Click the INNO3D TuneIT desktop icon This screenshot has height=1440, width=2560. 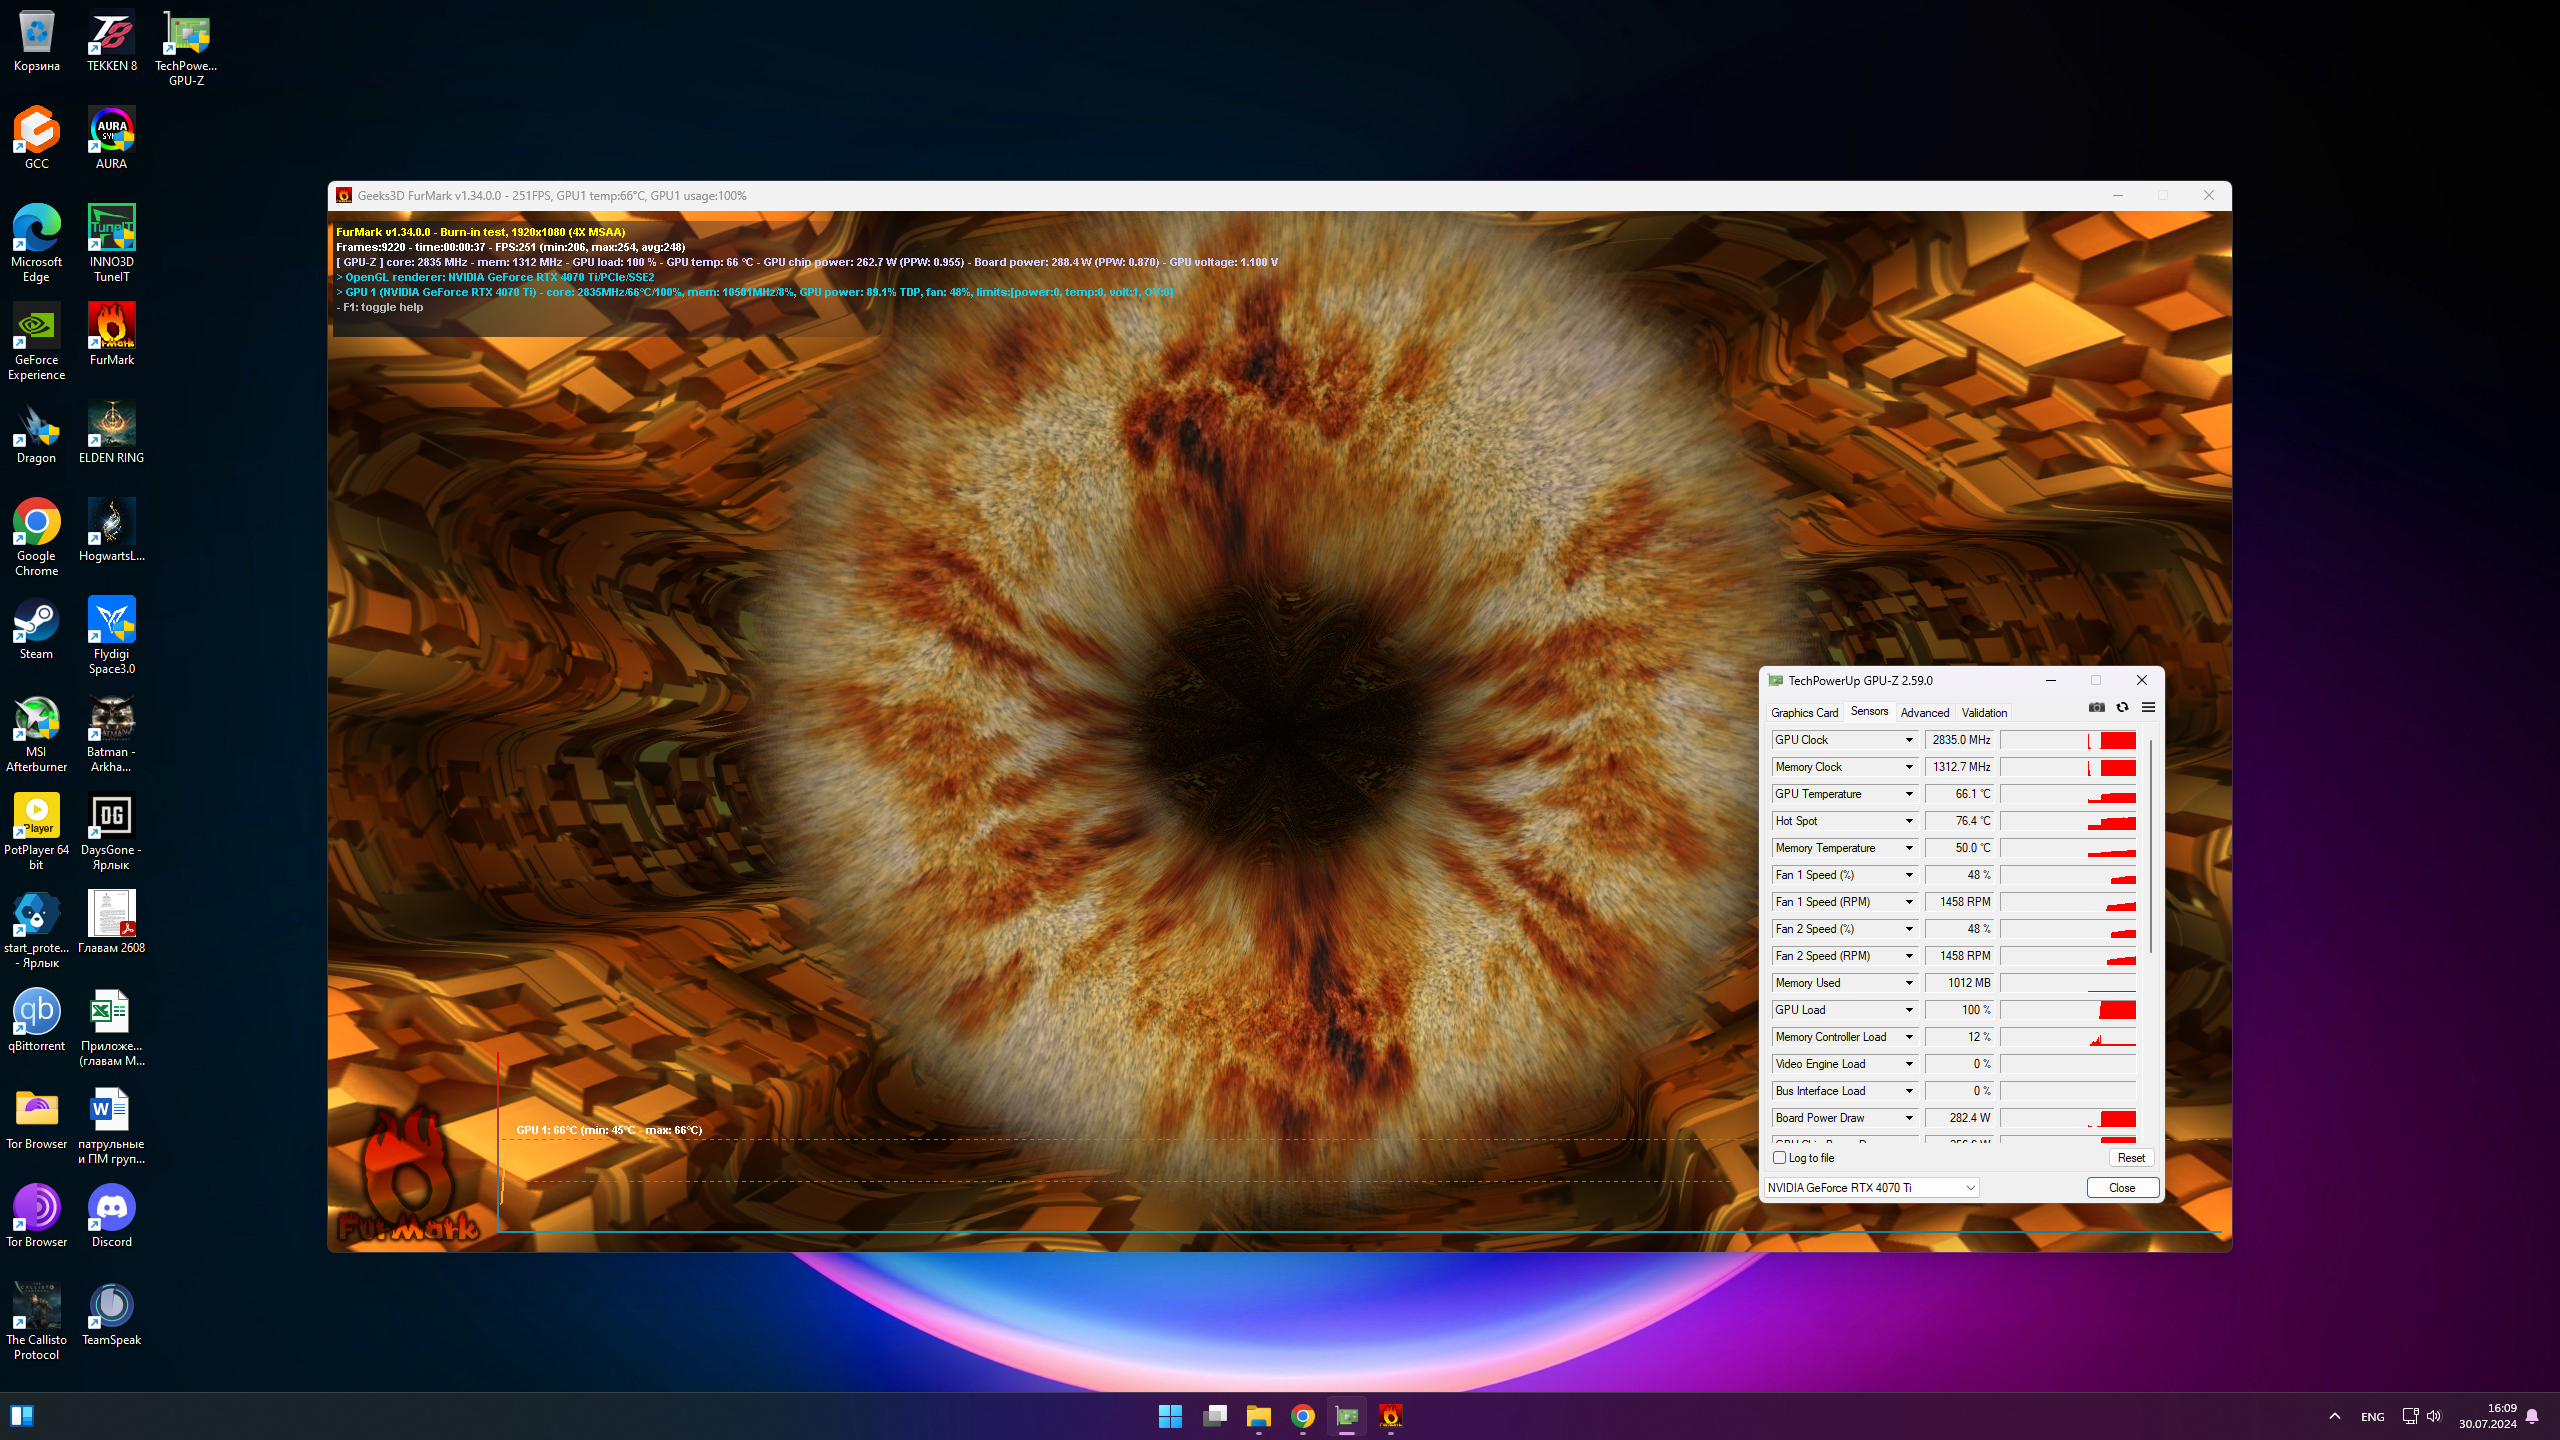(x=111, y=229)
